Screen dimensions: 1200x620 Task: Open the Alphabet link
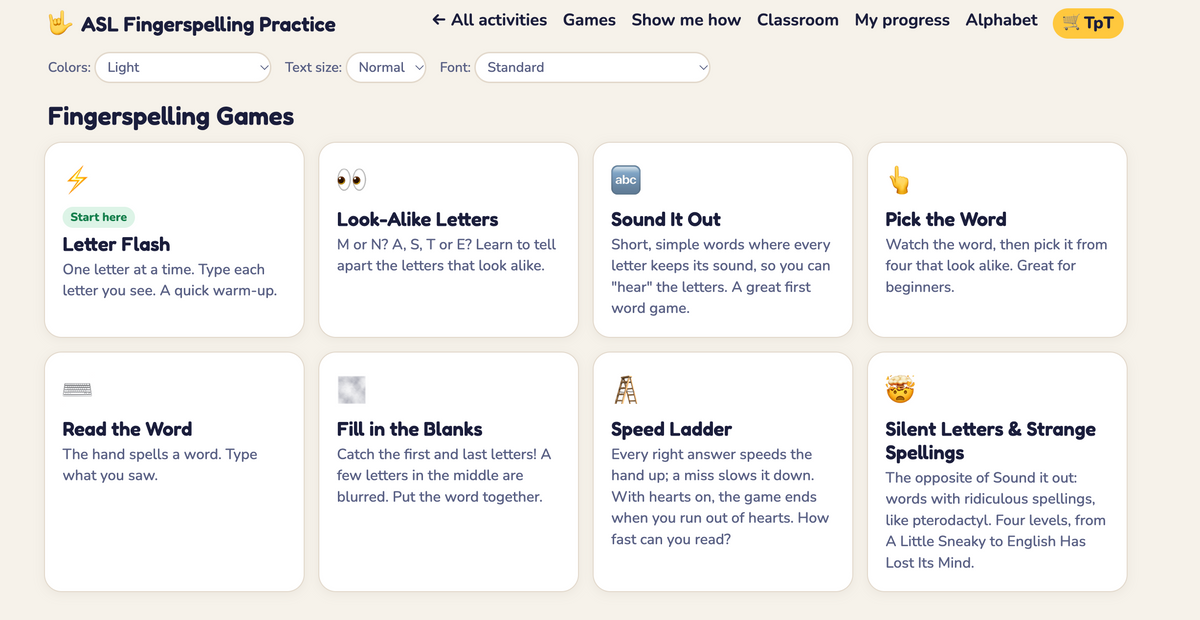coord(1001,20)
